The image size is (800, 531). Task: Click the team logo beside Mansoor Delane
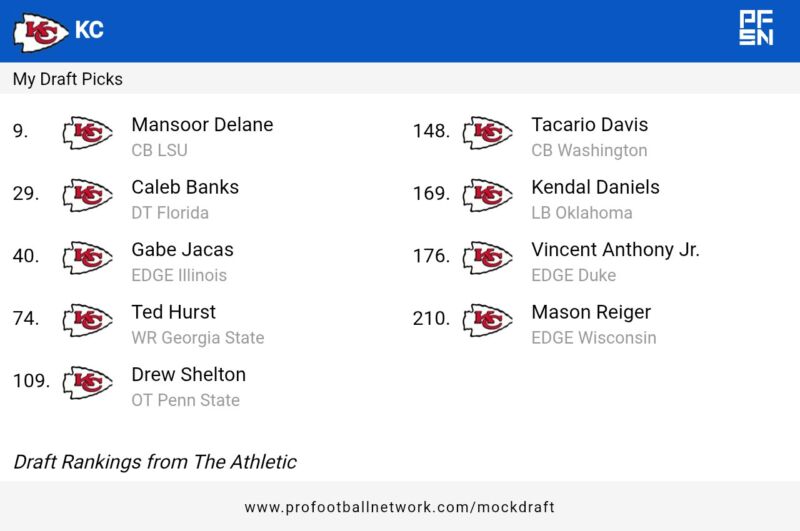pos(87,133)
